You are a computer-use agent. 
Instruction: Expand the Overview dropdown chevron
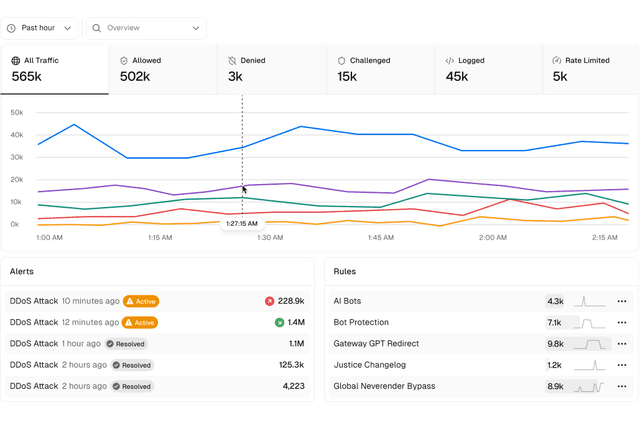point(196,28)
